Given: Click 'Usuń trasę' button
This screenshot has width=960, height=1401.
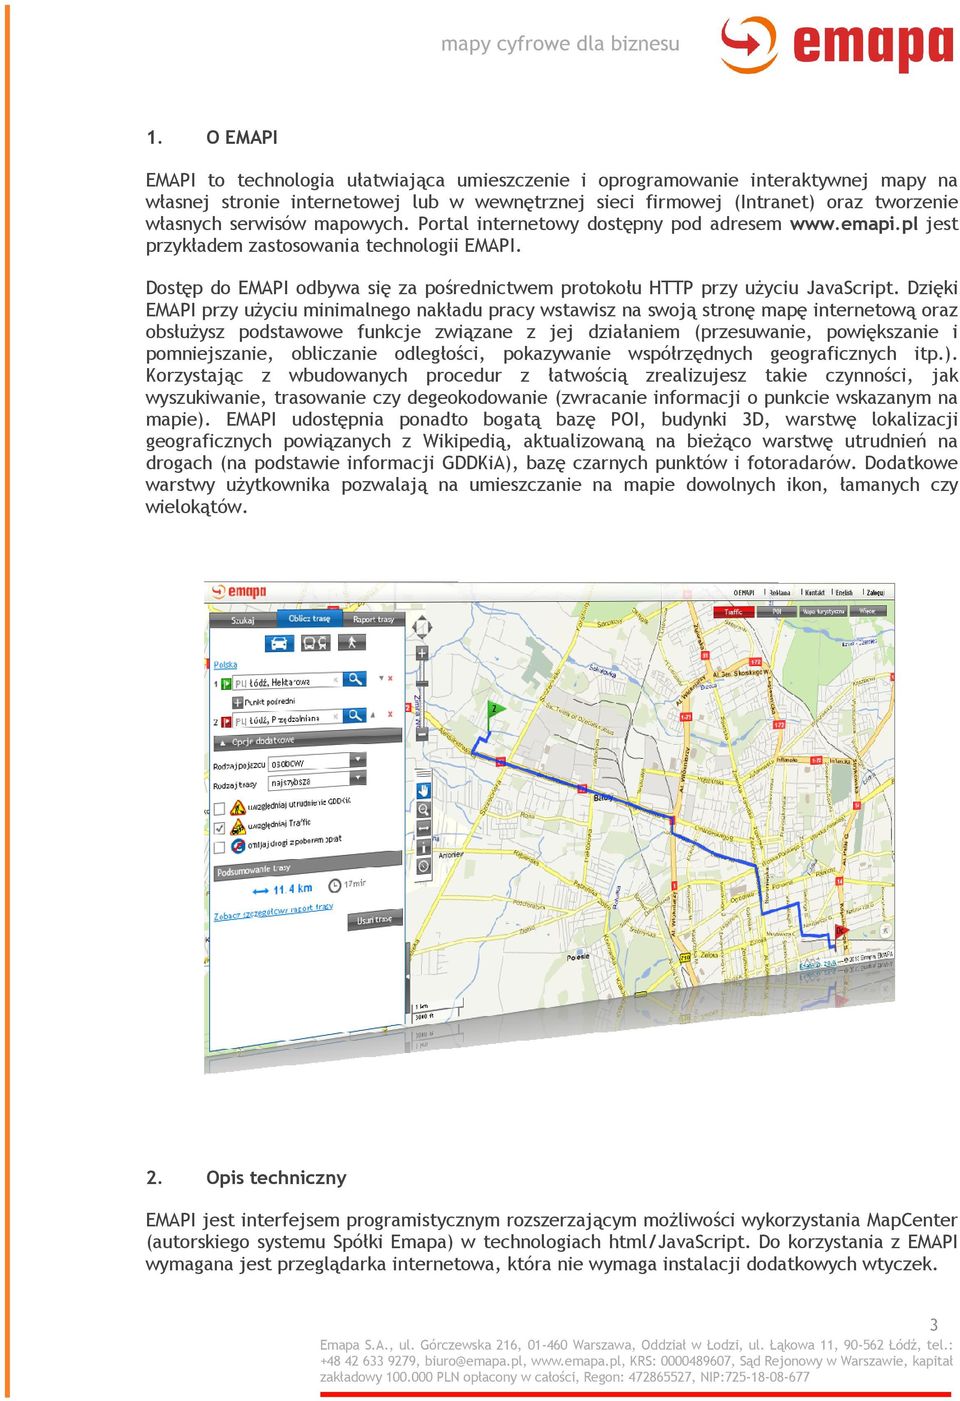Looking at the screenshot, I should pos(375,919).
